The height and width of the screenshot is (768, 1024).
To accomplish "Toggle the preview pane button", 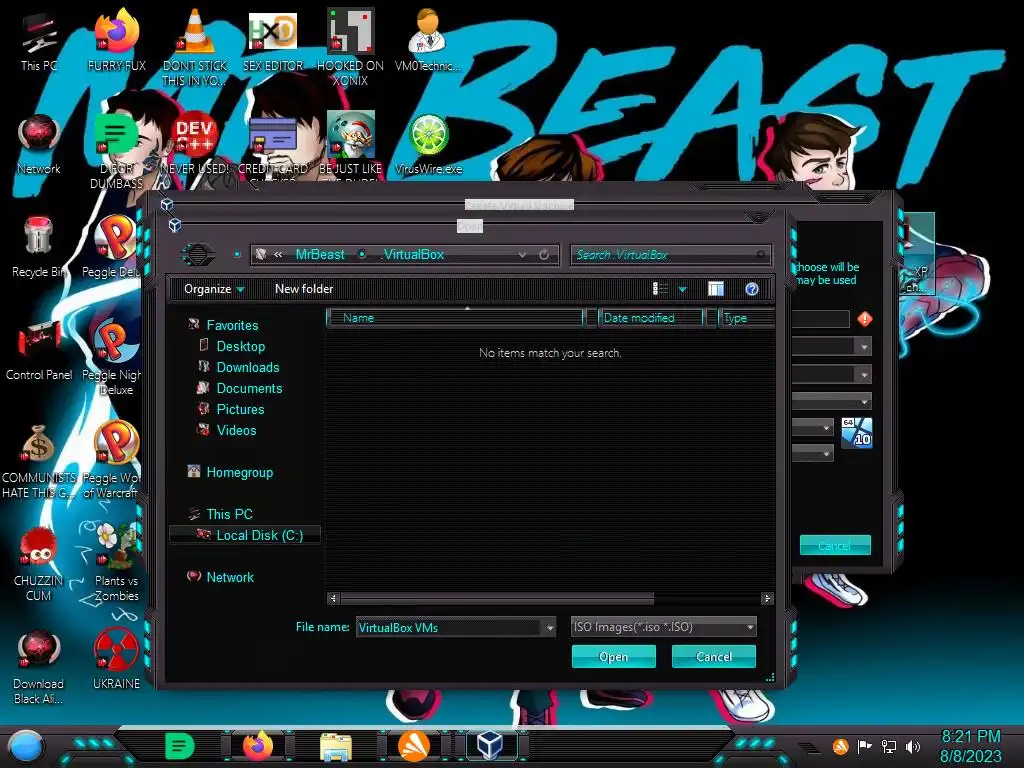I will pos(716,289).
